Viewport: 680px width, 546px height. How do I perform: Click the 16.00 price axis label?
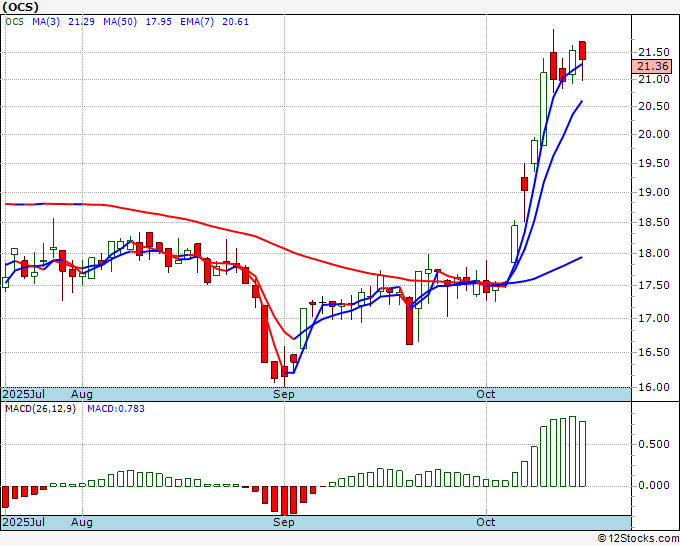tap(654, 387)
